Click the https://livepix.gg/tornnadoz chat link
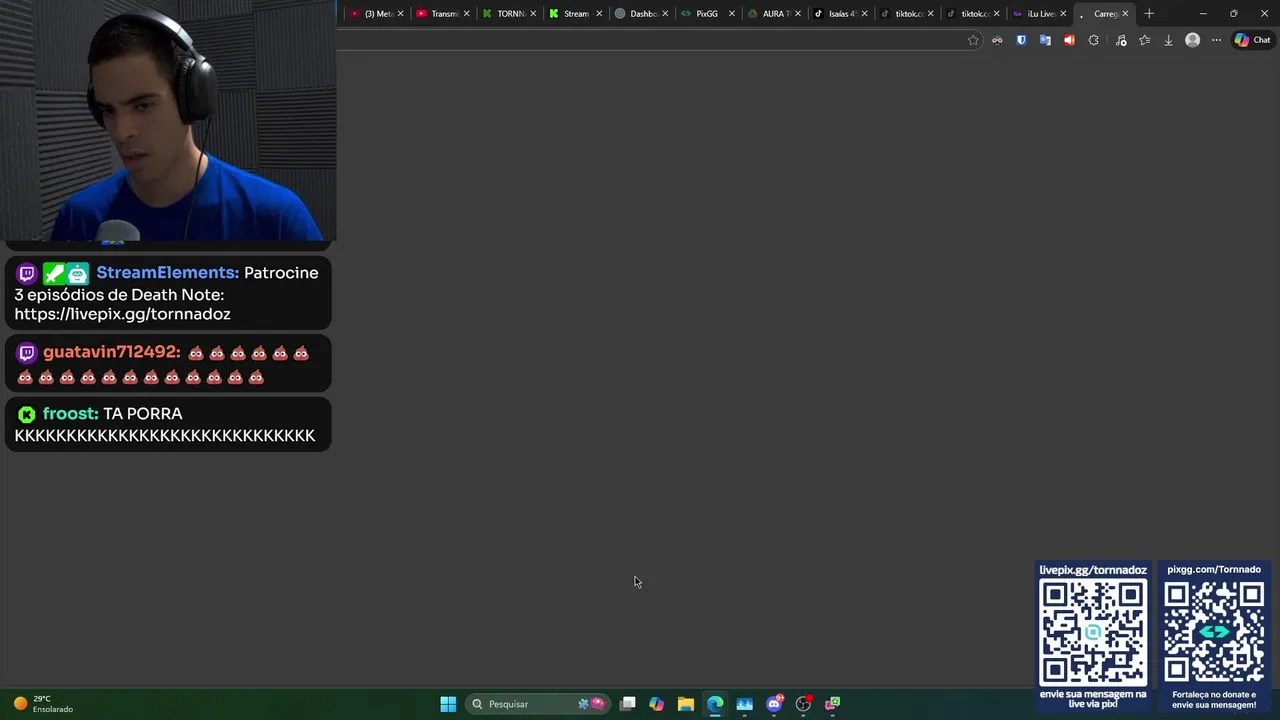The height and width of the screenshot is (720, 1280). pyautogui.click(x=122, y=314)
